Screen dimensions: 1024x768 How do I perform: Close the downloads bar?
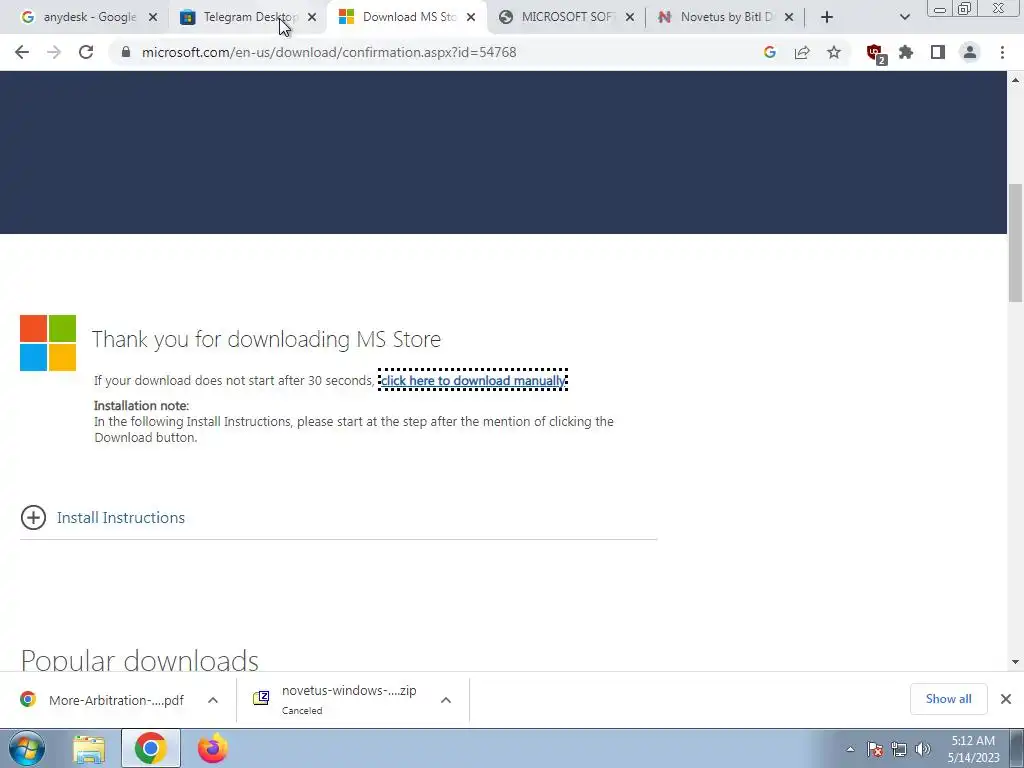pyautogui.click(x=1006, y=699)
